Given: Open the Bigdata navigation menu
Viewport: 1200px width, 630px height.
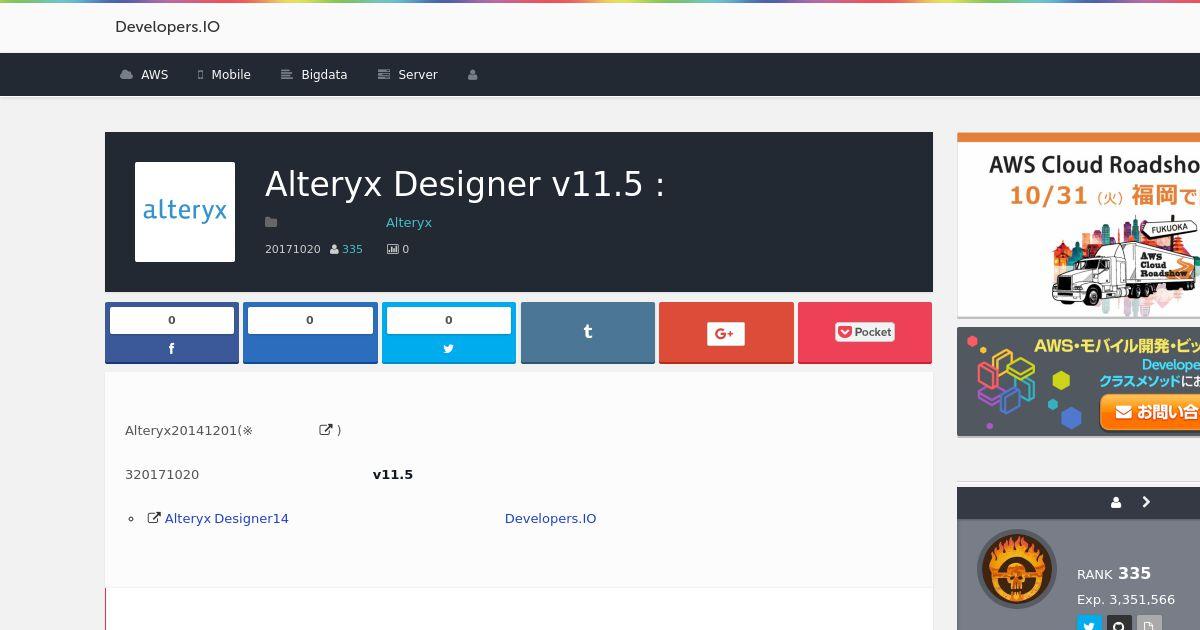Looking at the screenshot, I should 314,75.
